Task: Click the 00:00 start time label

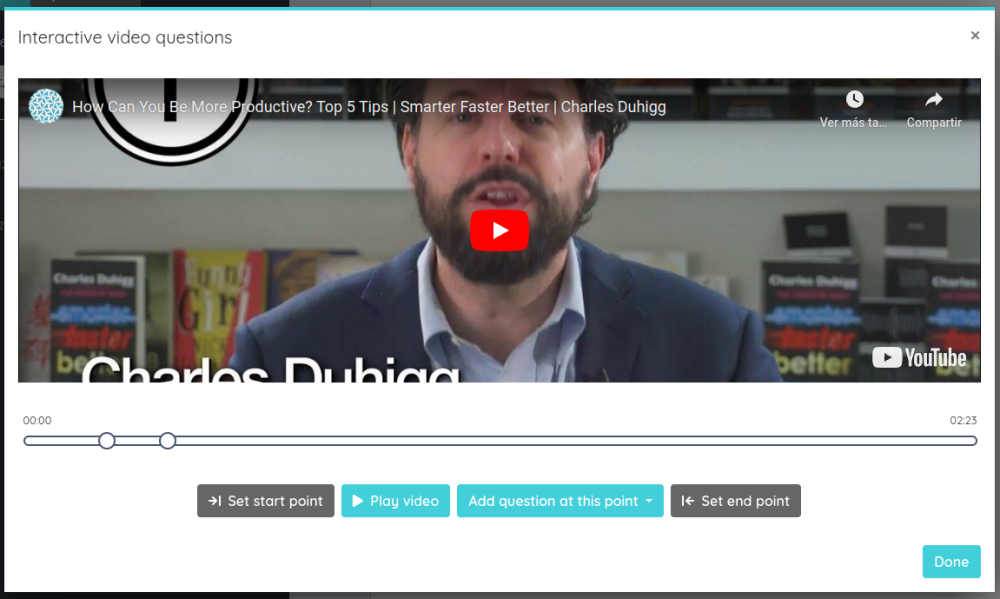Action: [x=37, y=420]
